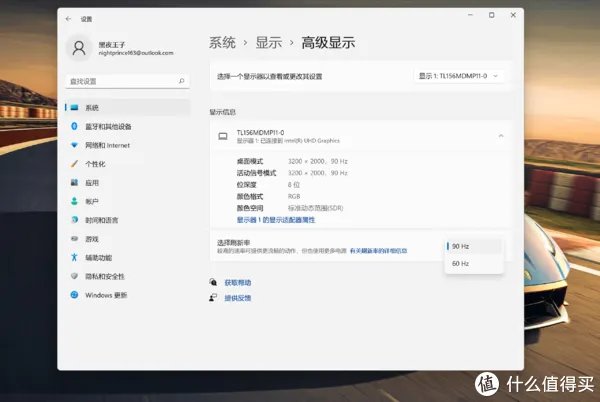Choose 60 Hz refresh rate option
The height and width of the screenshot is (402, 600).
(x=474, y=264)
